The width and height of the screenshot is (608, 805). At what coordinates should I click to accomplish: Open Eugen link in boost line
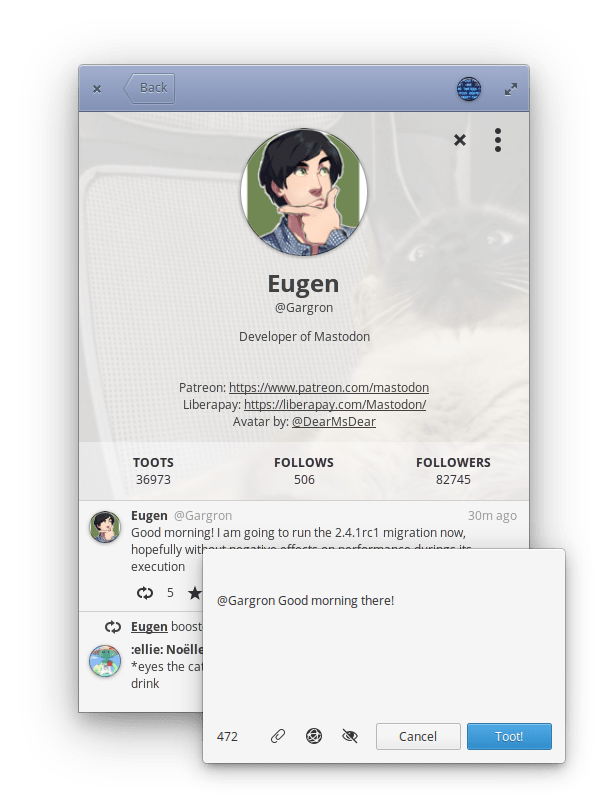click(149, 627)
